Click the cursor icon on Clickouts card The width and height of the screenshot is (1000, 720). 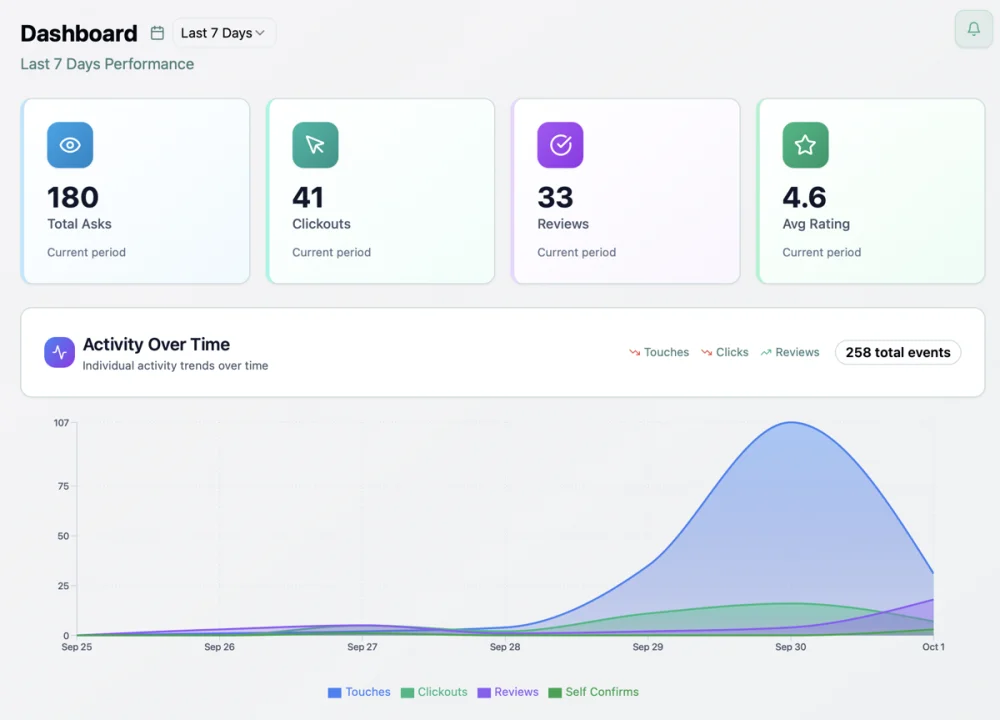[315, 145]
